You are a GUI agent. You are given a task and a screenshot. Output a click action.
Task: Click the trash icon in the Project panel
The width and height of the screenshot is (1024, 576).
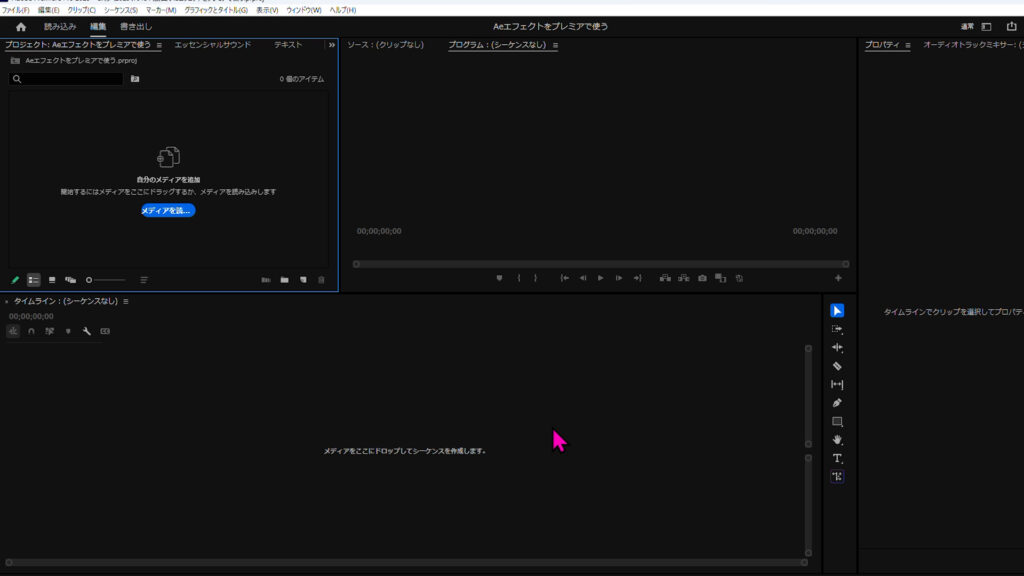coord(321,280)
